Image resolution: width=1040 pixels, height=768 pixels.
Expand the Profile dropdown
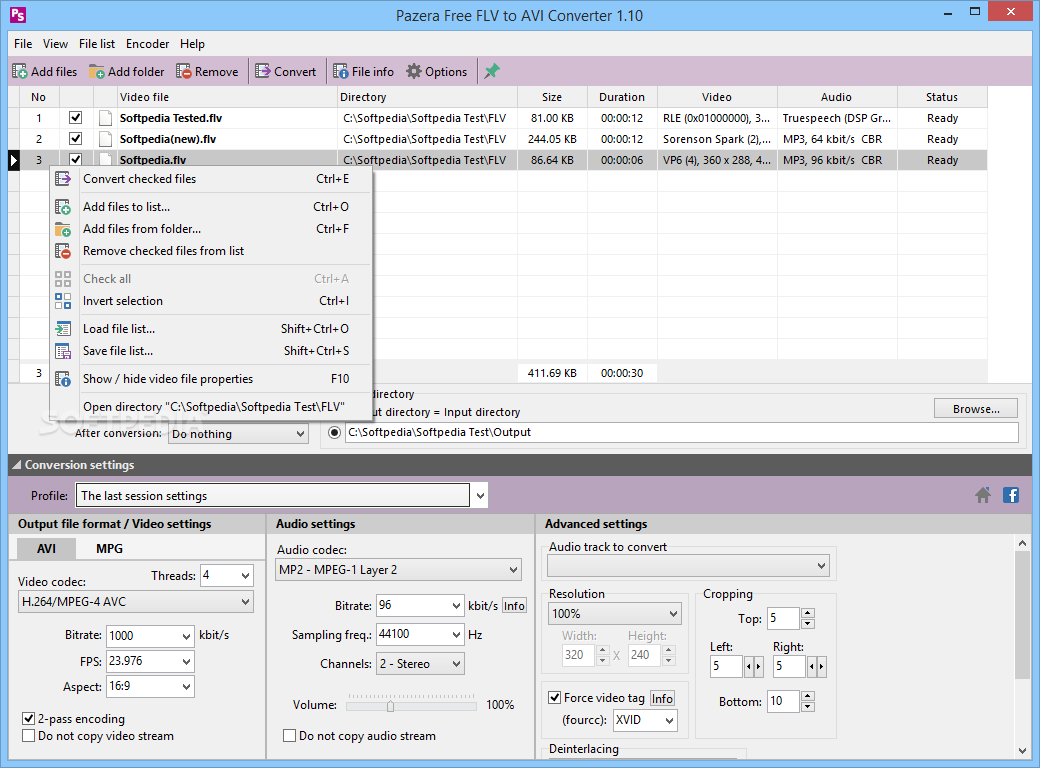click(x=480, y=495)
